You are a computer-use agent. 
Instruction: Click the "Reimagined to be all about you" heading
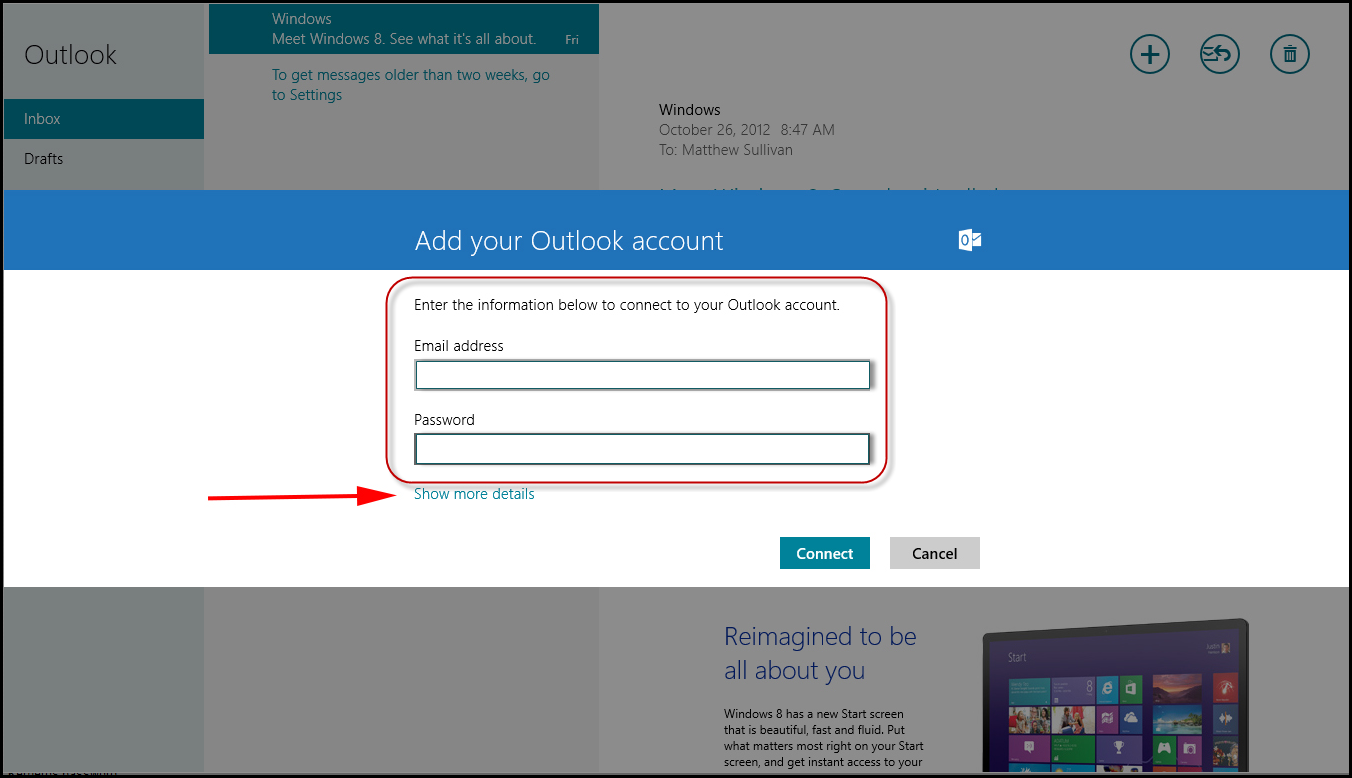click(820, 653)
